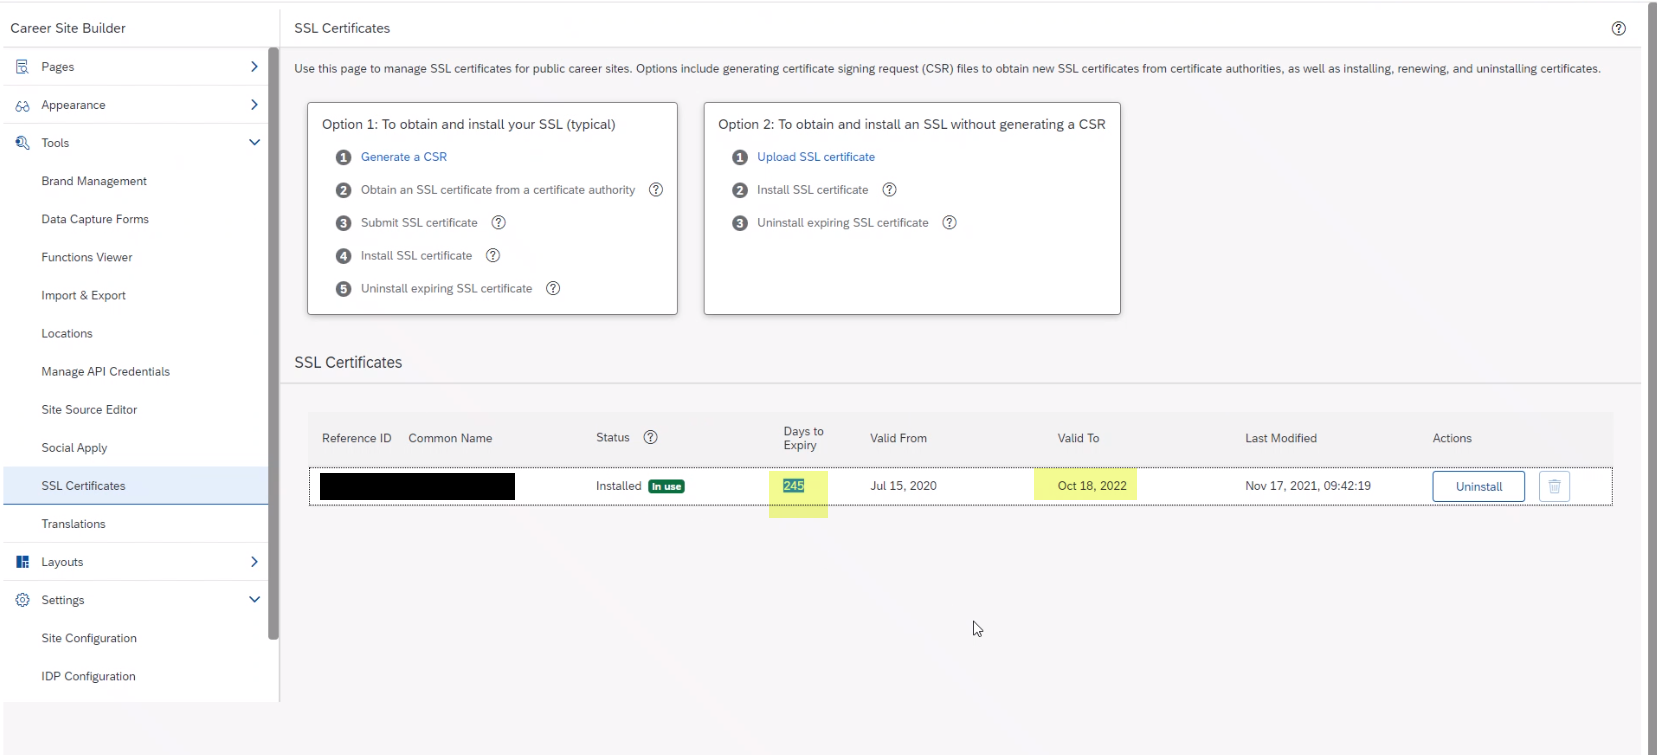
Task: Collapse the Tools section chevron
Action: (x=254, y=143)
